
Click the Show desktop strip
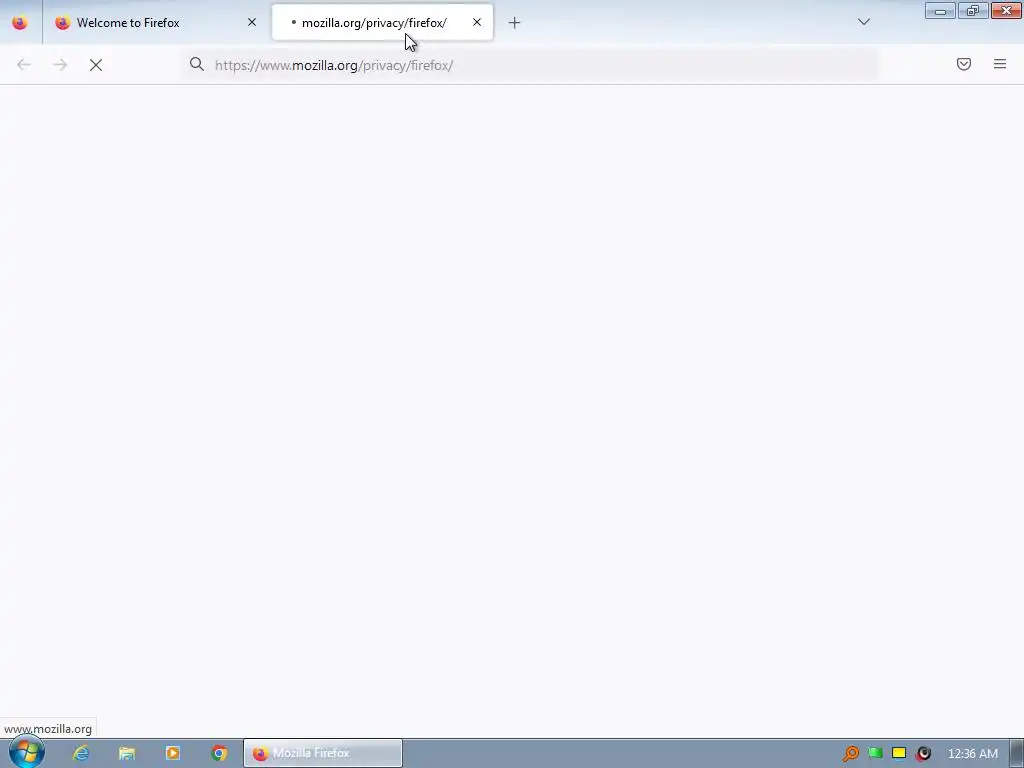[x=1017, y=754]
